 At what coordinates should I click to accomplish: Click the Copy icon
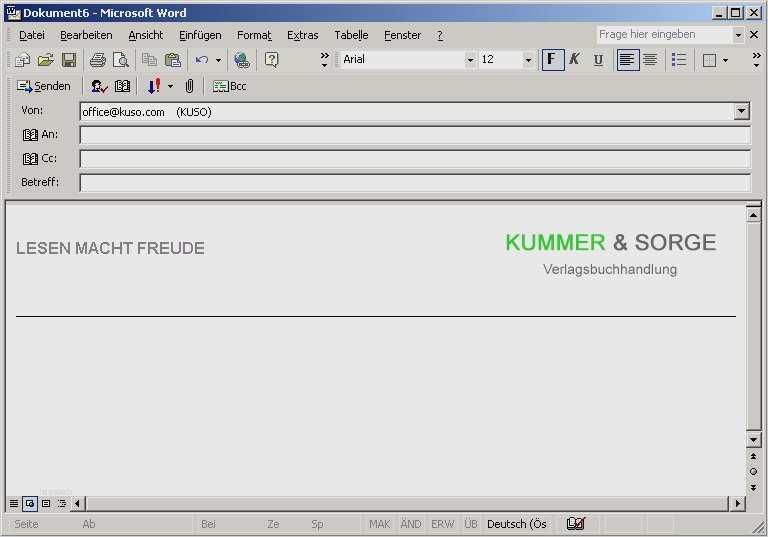(149, 60)
